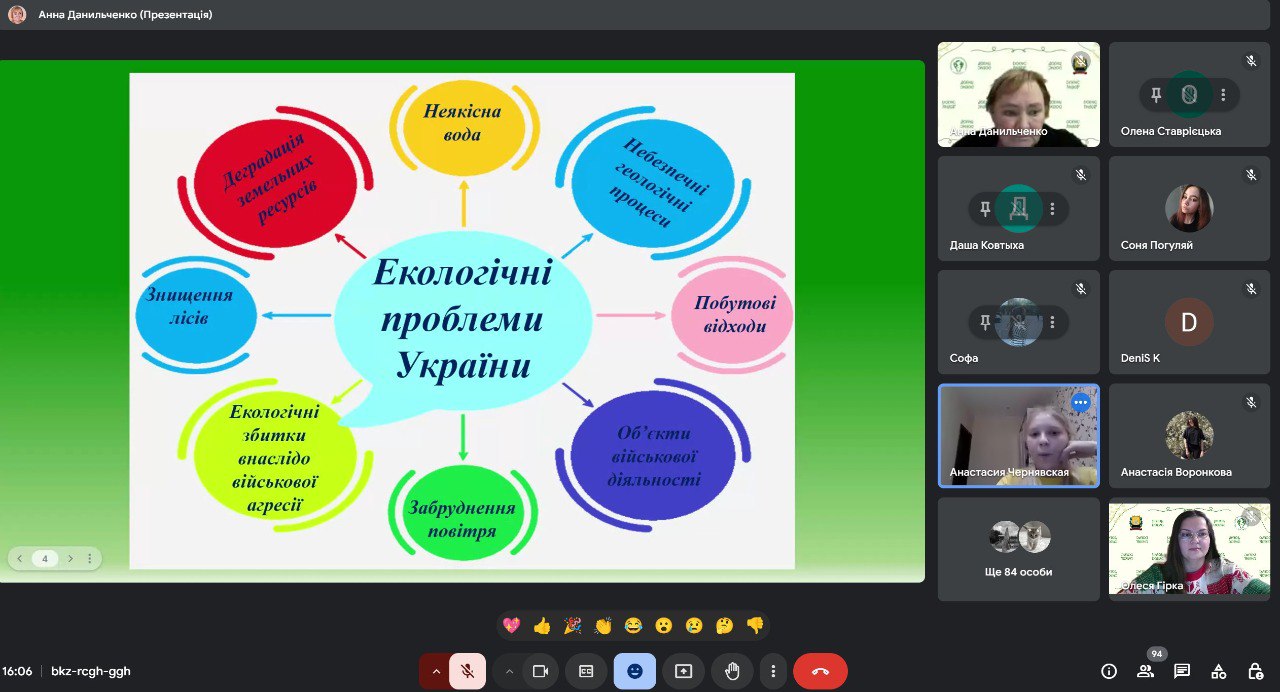Send thumbs up reaction
Image resolution: width=1280 pixels, height=692 pixels.
click(x=542, y=626)
